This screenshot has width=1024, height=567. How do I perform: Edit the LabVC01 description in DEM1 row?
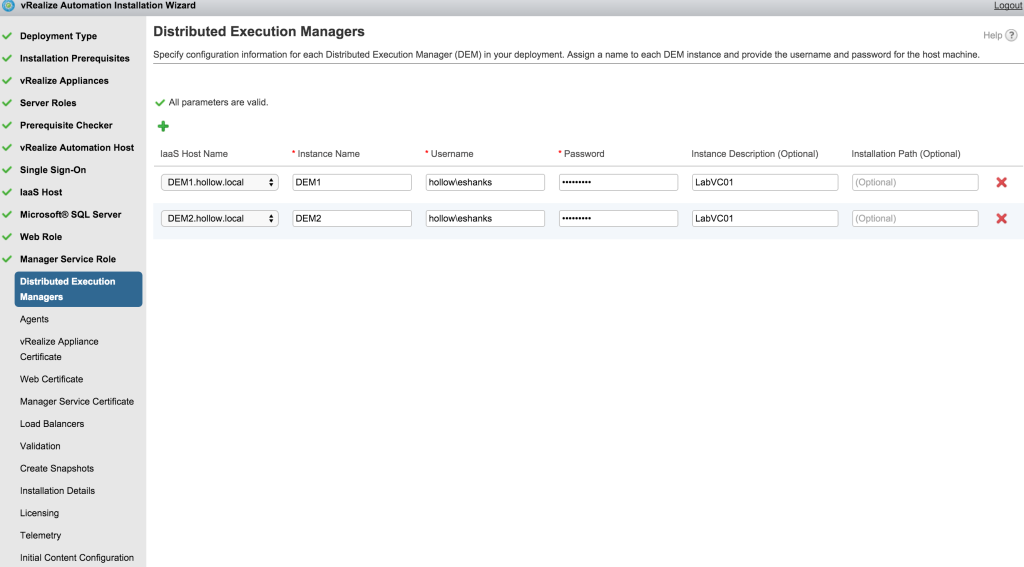(764, 183)
